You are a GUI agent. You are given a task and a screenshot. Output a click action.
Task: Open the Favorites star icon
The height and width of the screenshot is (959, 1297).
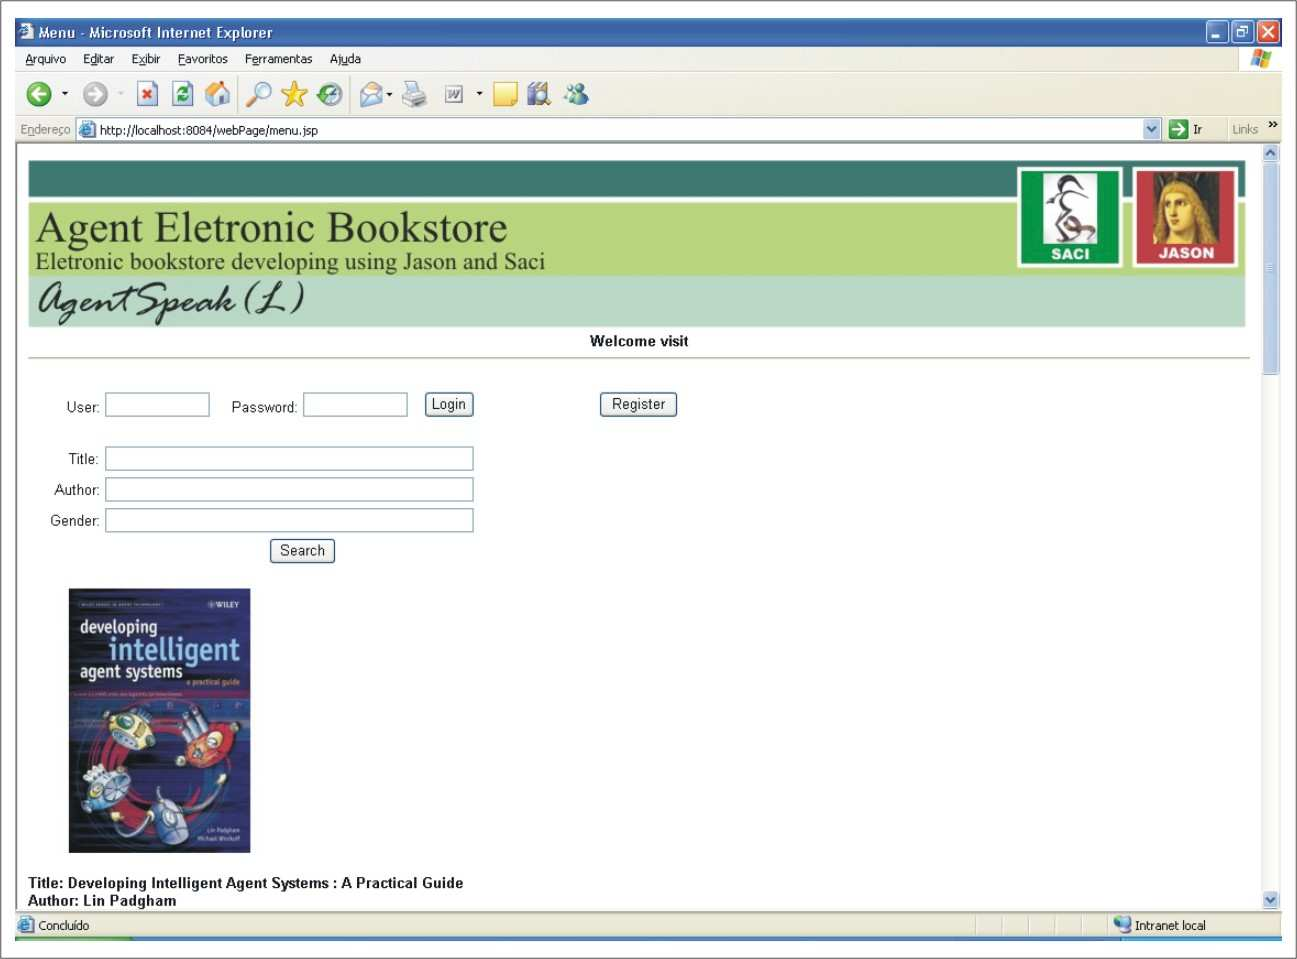click(294, 94)
